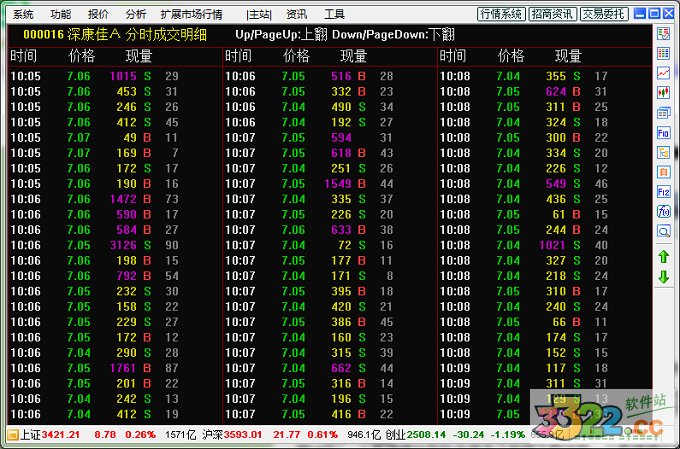Select the trade row with volume 1472
This screenshot has height=449, width=680.
(115, 199)
